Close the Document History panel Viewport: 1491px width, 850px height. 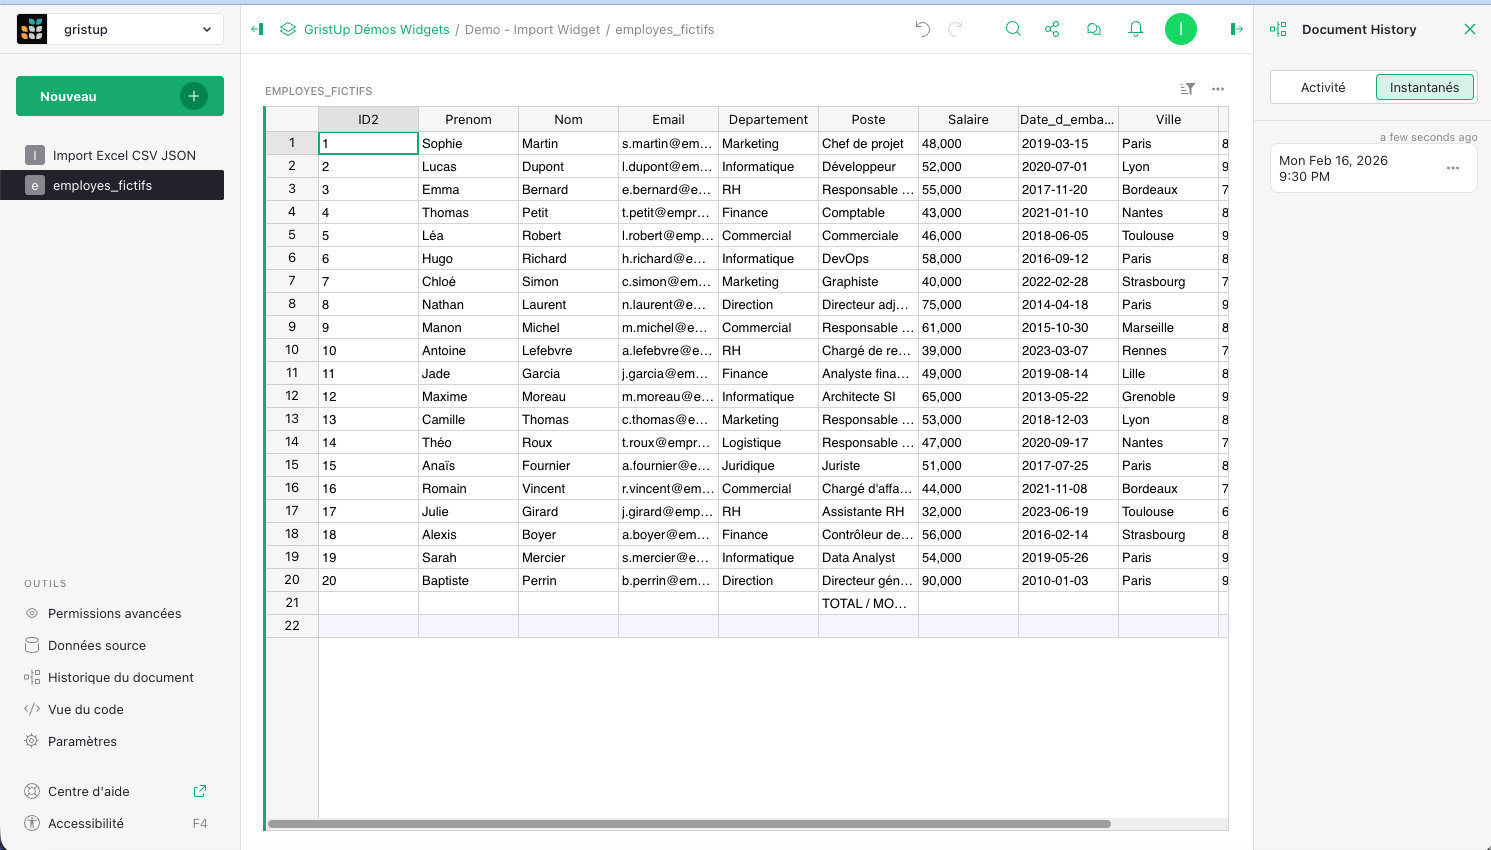[x=1469, y=29]
